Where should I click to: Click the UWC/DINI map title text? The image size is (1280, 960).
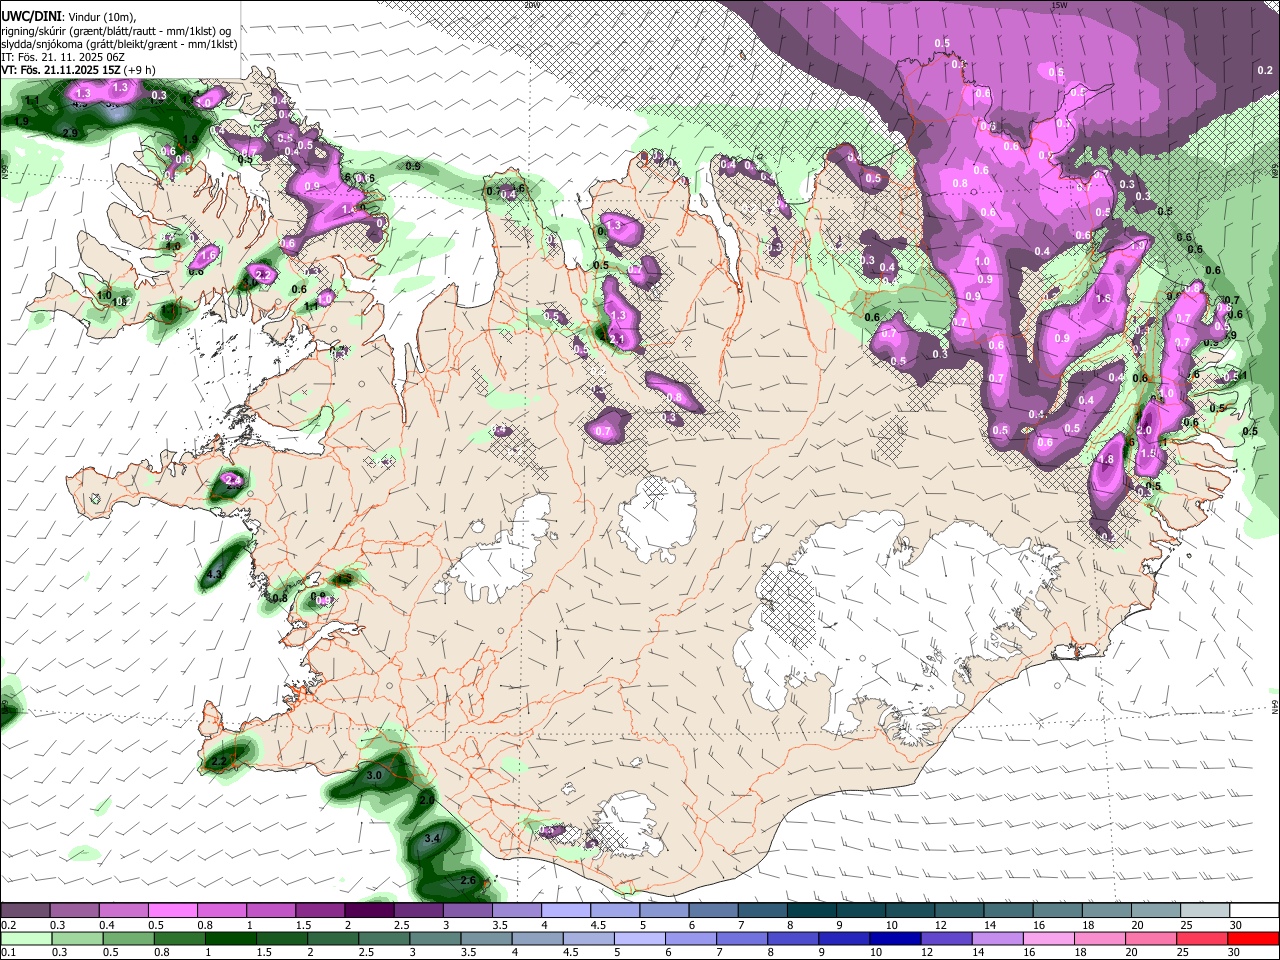point(30,18)
